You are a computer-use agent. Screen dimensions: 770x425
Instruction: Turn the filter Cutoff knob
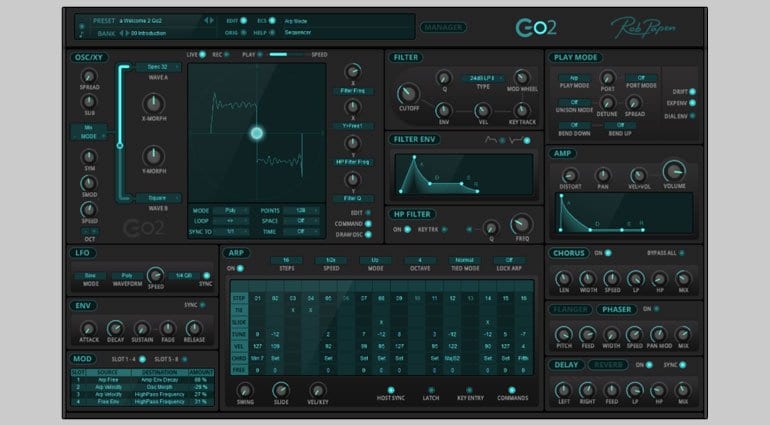click(408, 93)
